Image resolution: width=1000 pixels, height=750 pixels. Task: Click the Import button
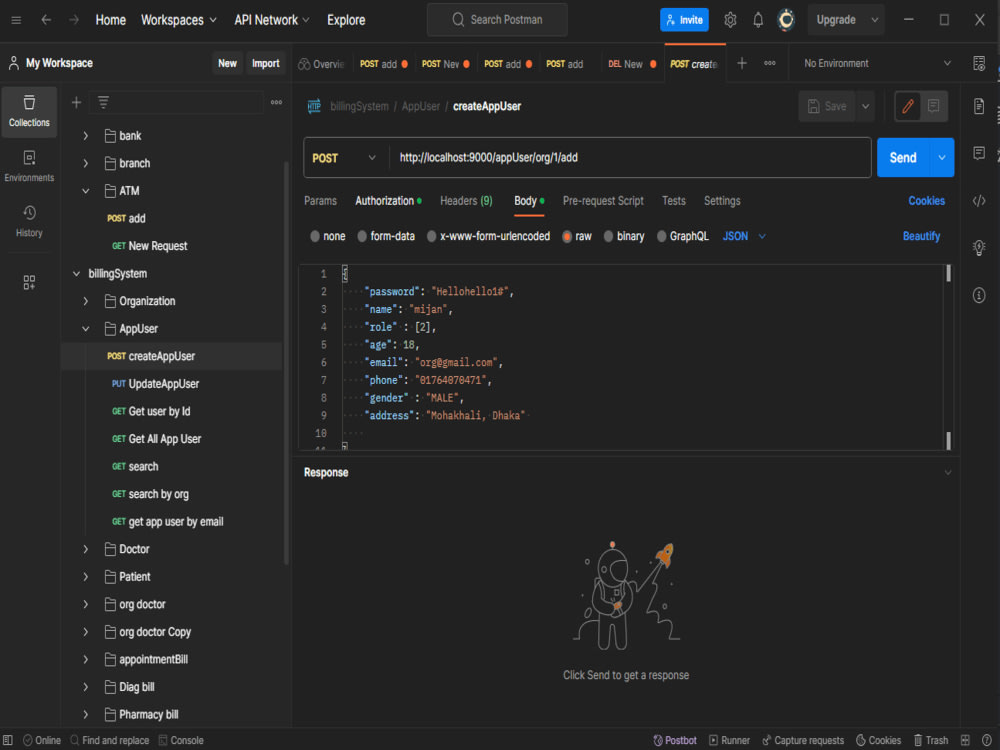pyautogui.click(x=265, y=63)
